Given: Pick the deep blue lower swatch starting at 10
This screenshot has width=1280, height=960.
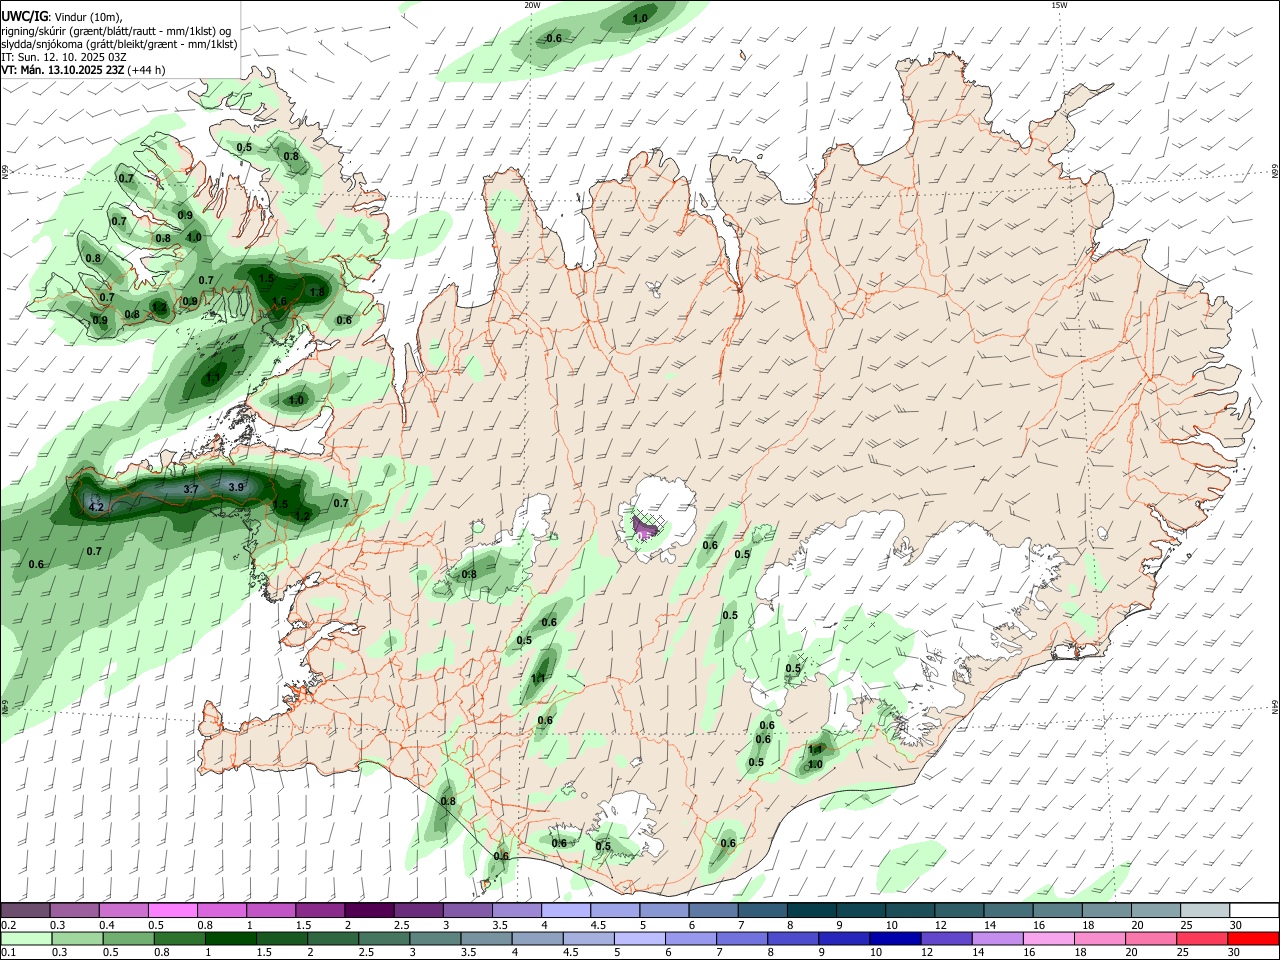Looking at the screenshot, I should 894,938.
